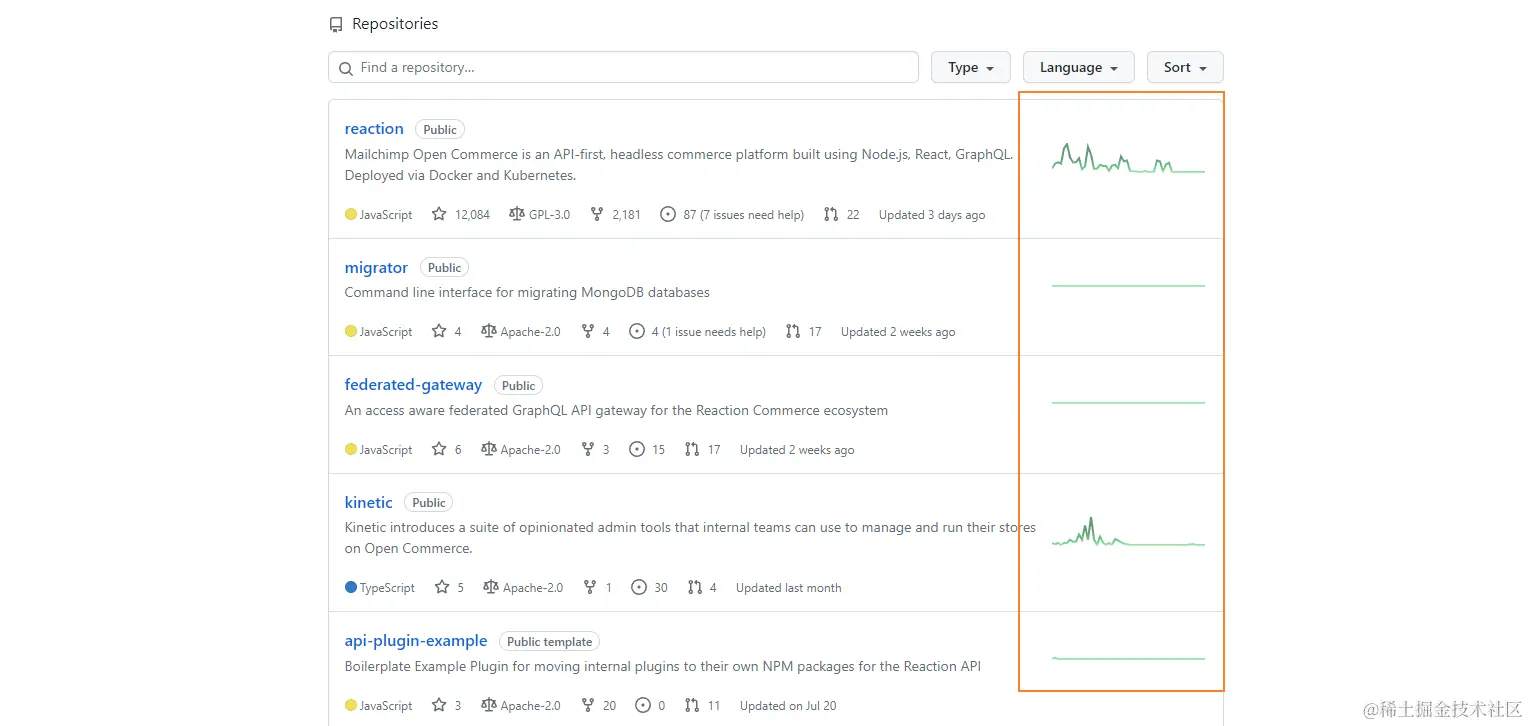Screen dimensions: 1529x726
Task: Open reaction's 87 issues link
Action: 732,214
